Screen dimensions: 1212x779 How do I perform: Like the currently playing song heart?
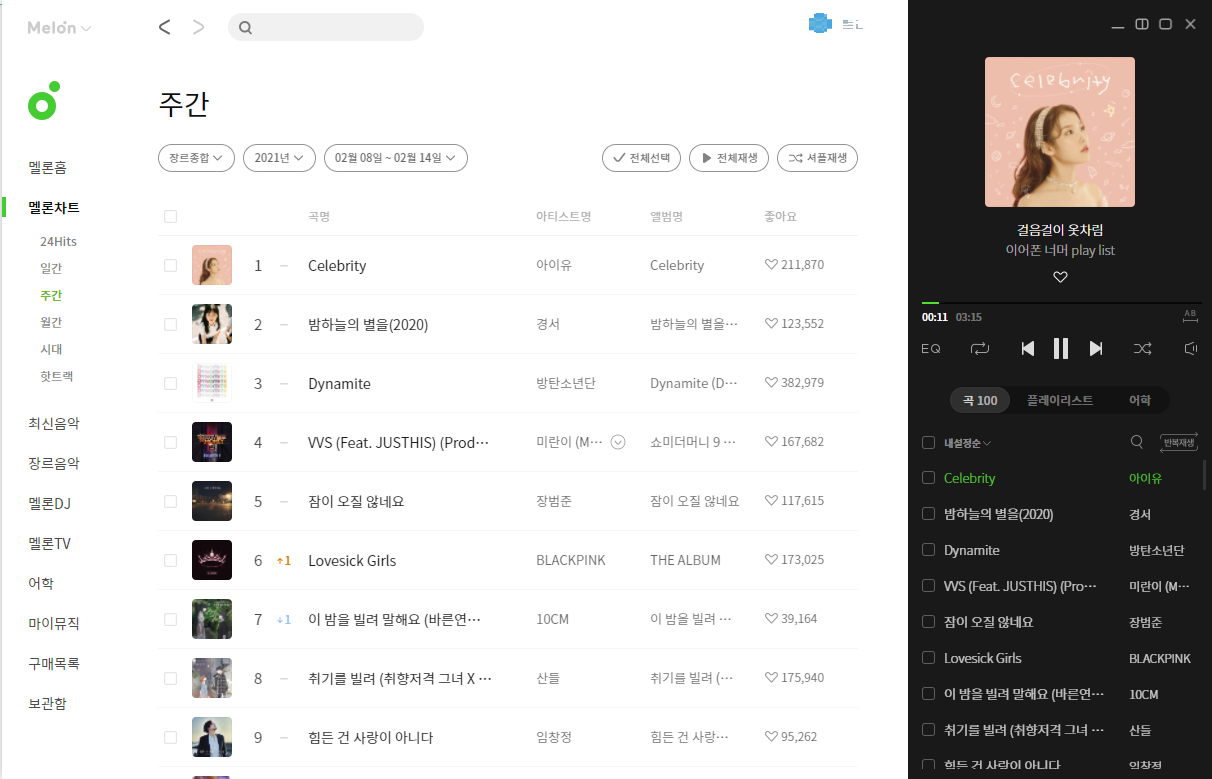pyautogui.click(x=1060, y=277)
